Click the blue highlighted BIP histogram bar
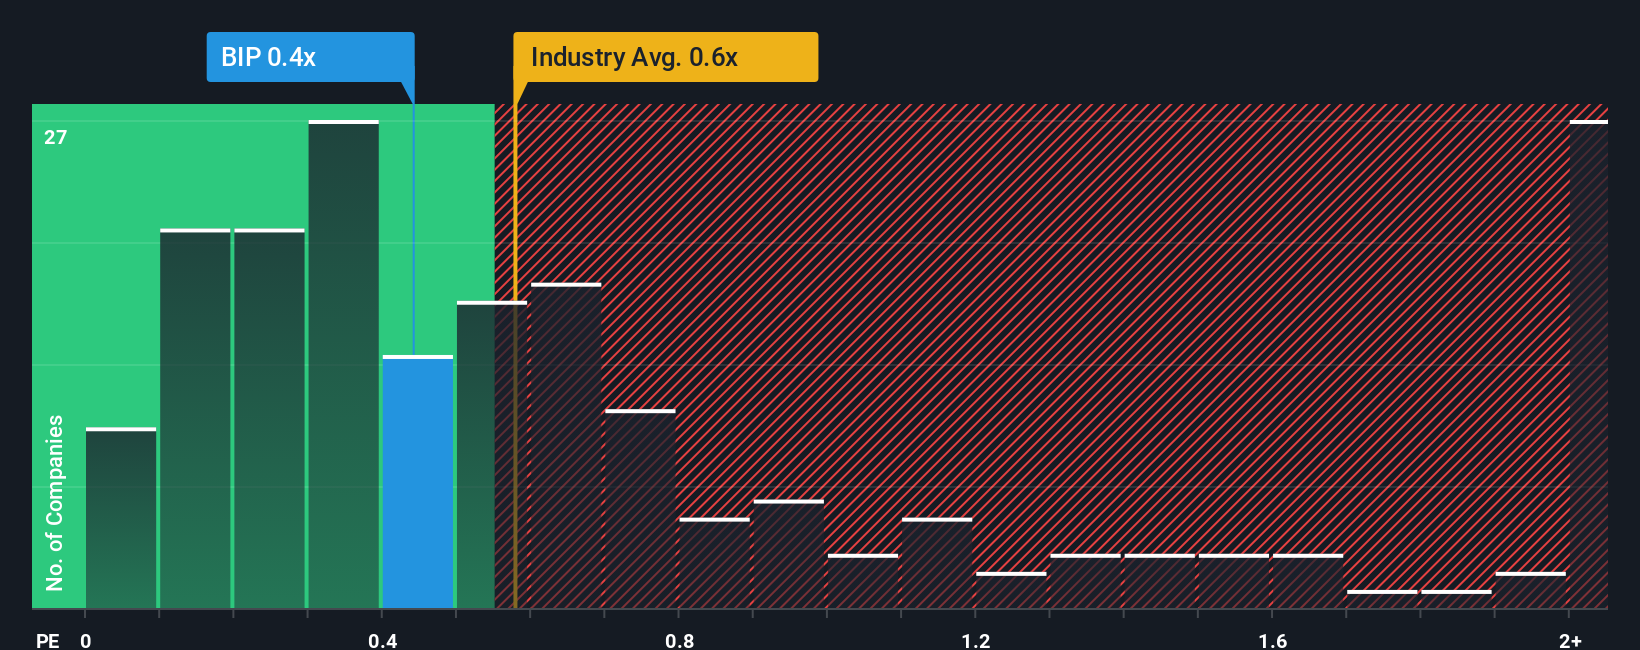Viewport: 1640px width, 650px height. [418, 482]
